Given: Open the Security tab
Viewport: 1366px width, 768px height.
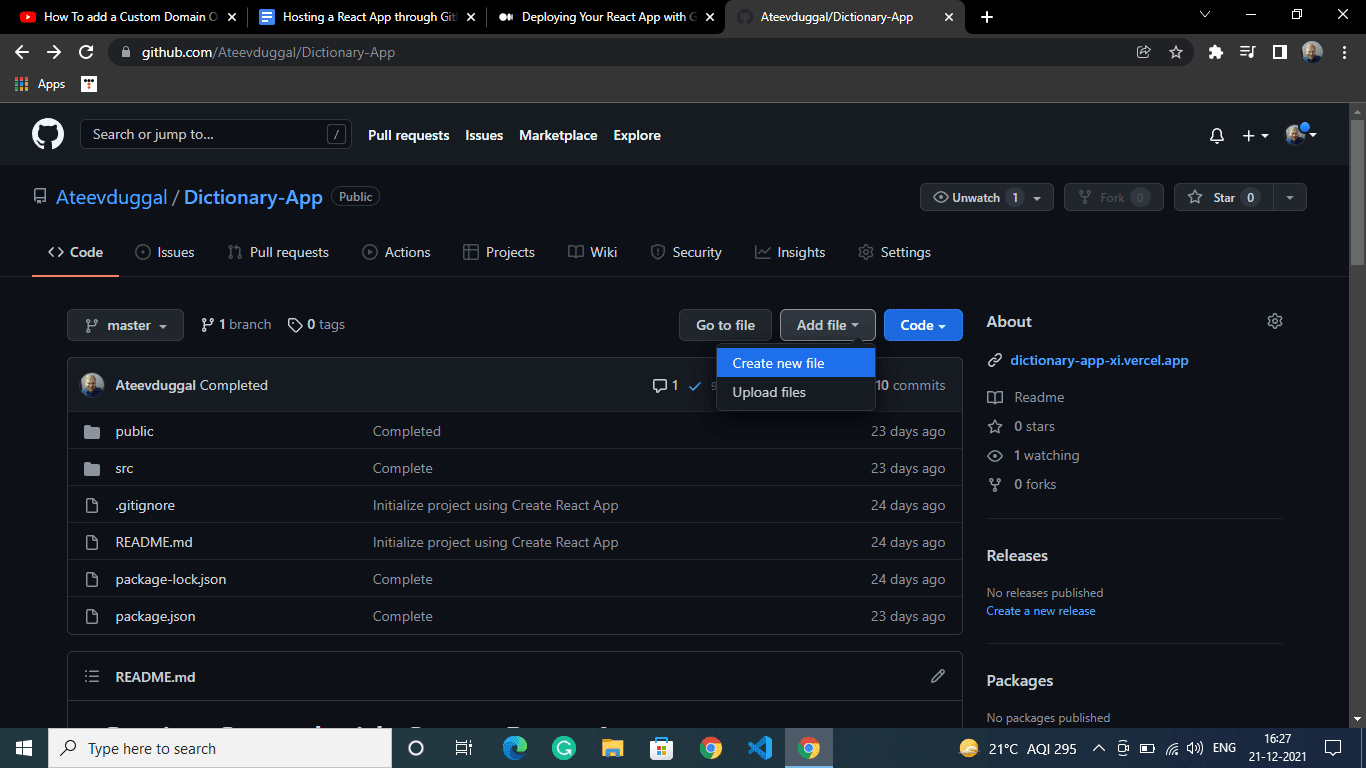Looking at the screenshot, I should (x=686, y=252).
